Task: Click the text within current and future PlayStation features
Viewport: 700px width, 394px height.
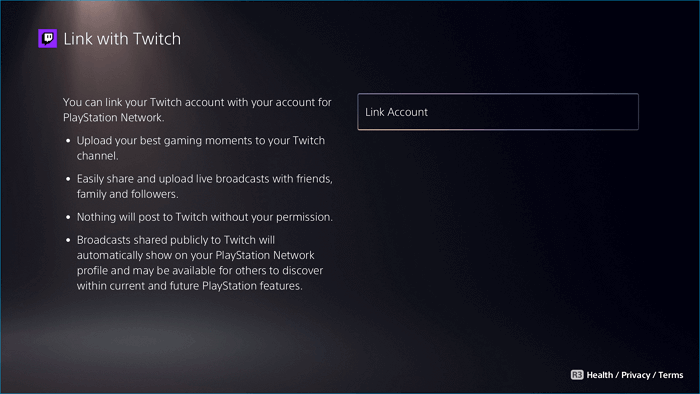Action: (x=189, y=286)
